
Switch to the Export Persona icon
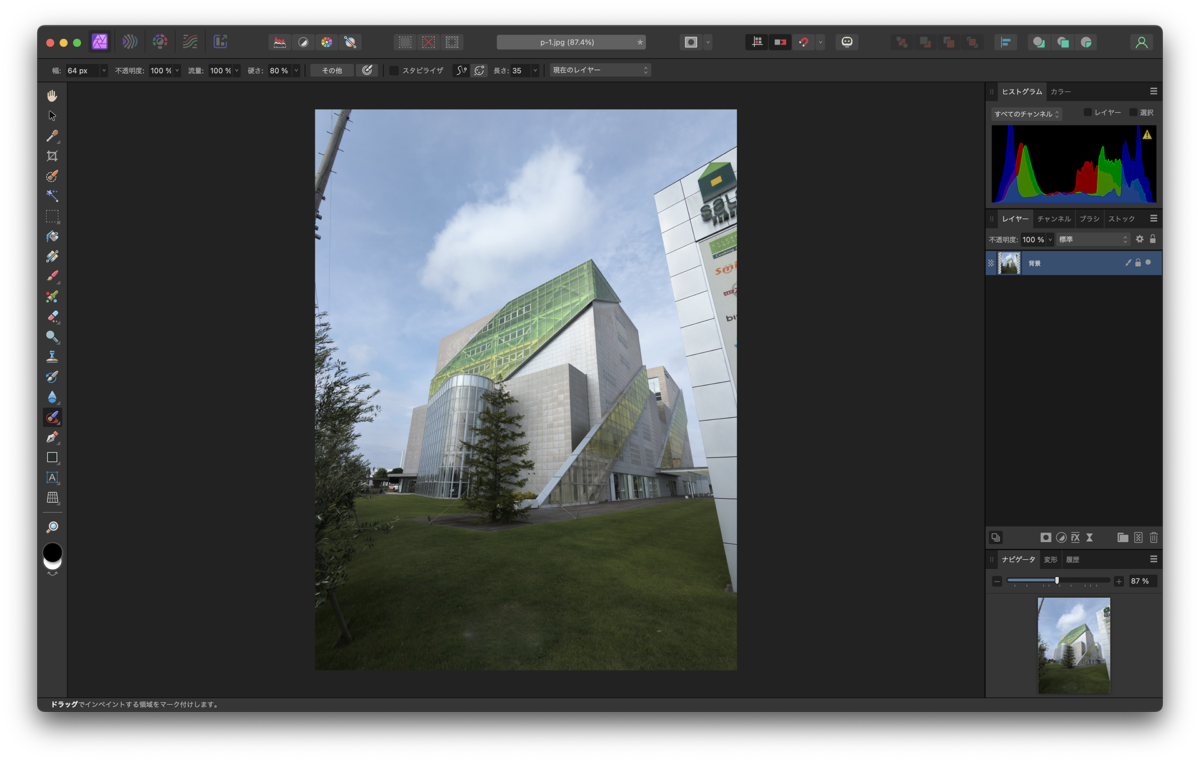click(x=220, y=42)
